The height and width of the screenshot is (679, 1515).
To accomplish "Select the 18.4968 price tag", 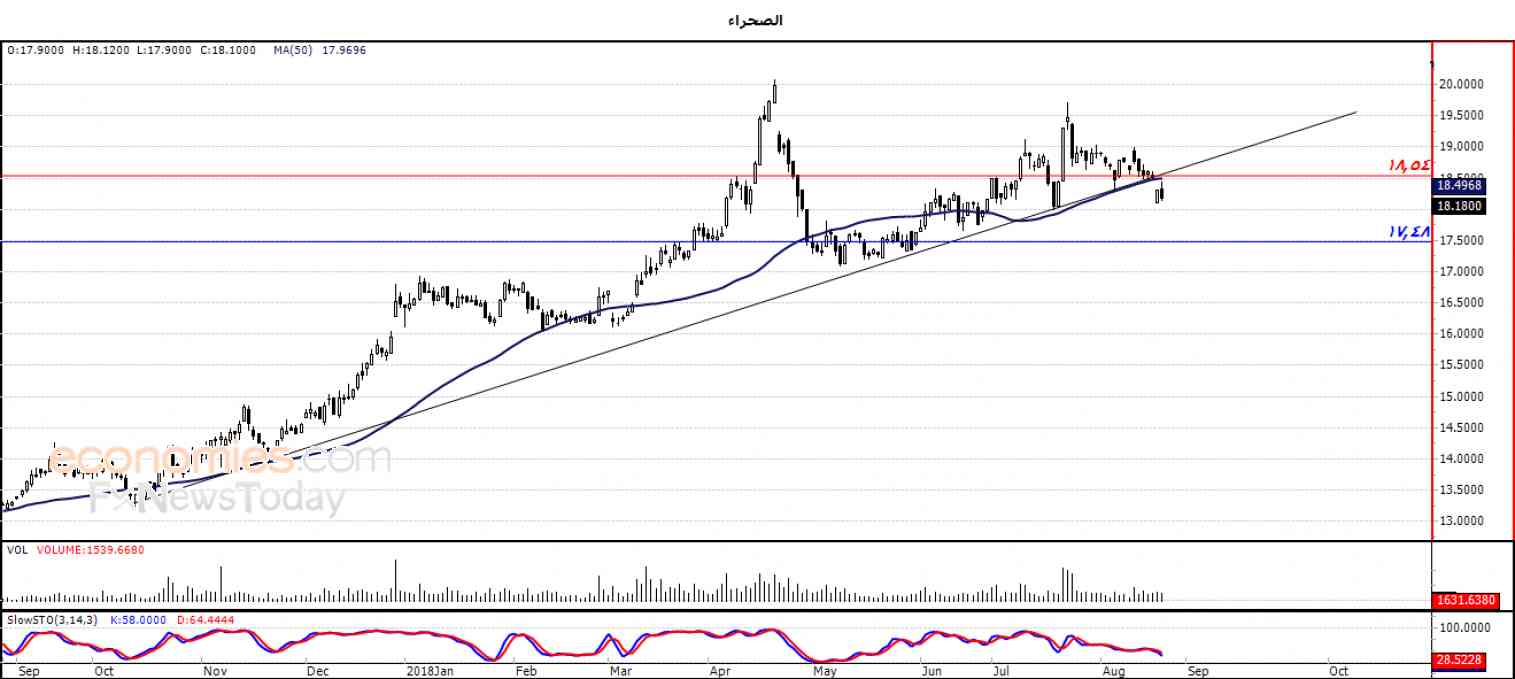I will pyautogui.click(x=1458, y=185).
